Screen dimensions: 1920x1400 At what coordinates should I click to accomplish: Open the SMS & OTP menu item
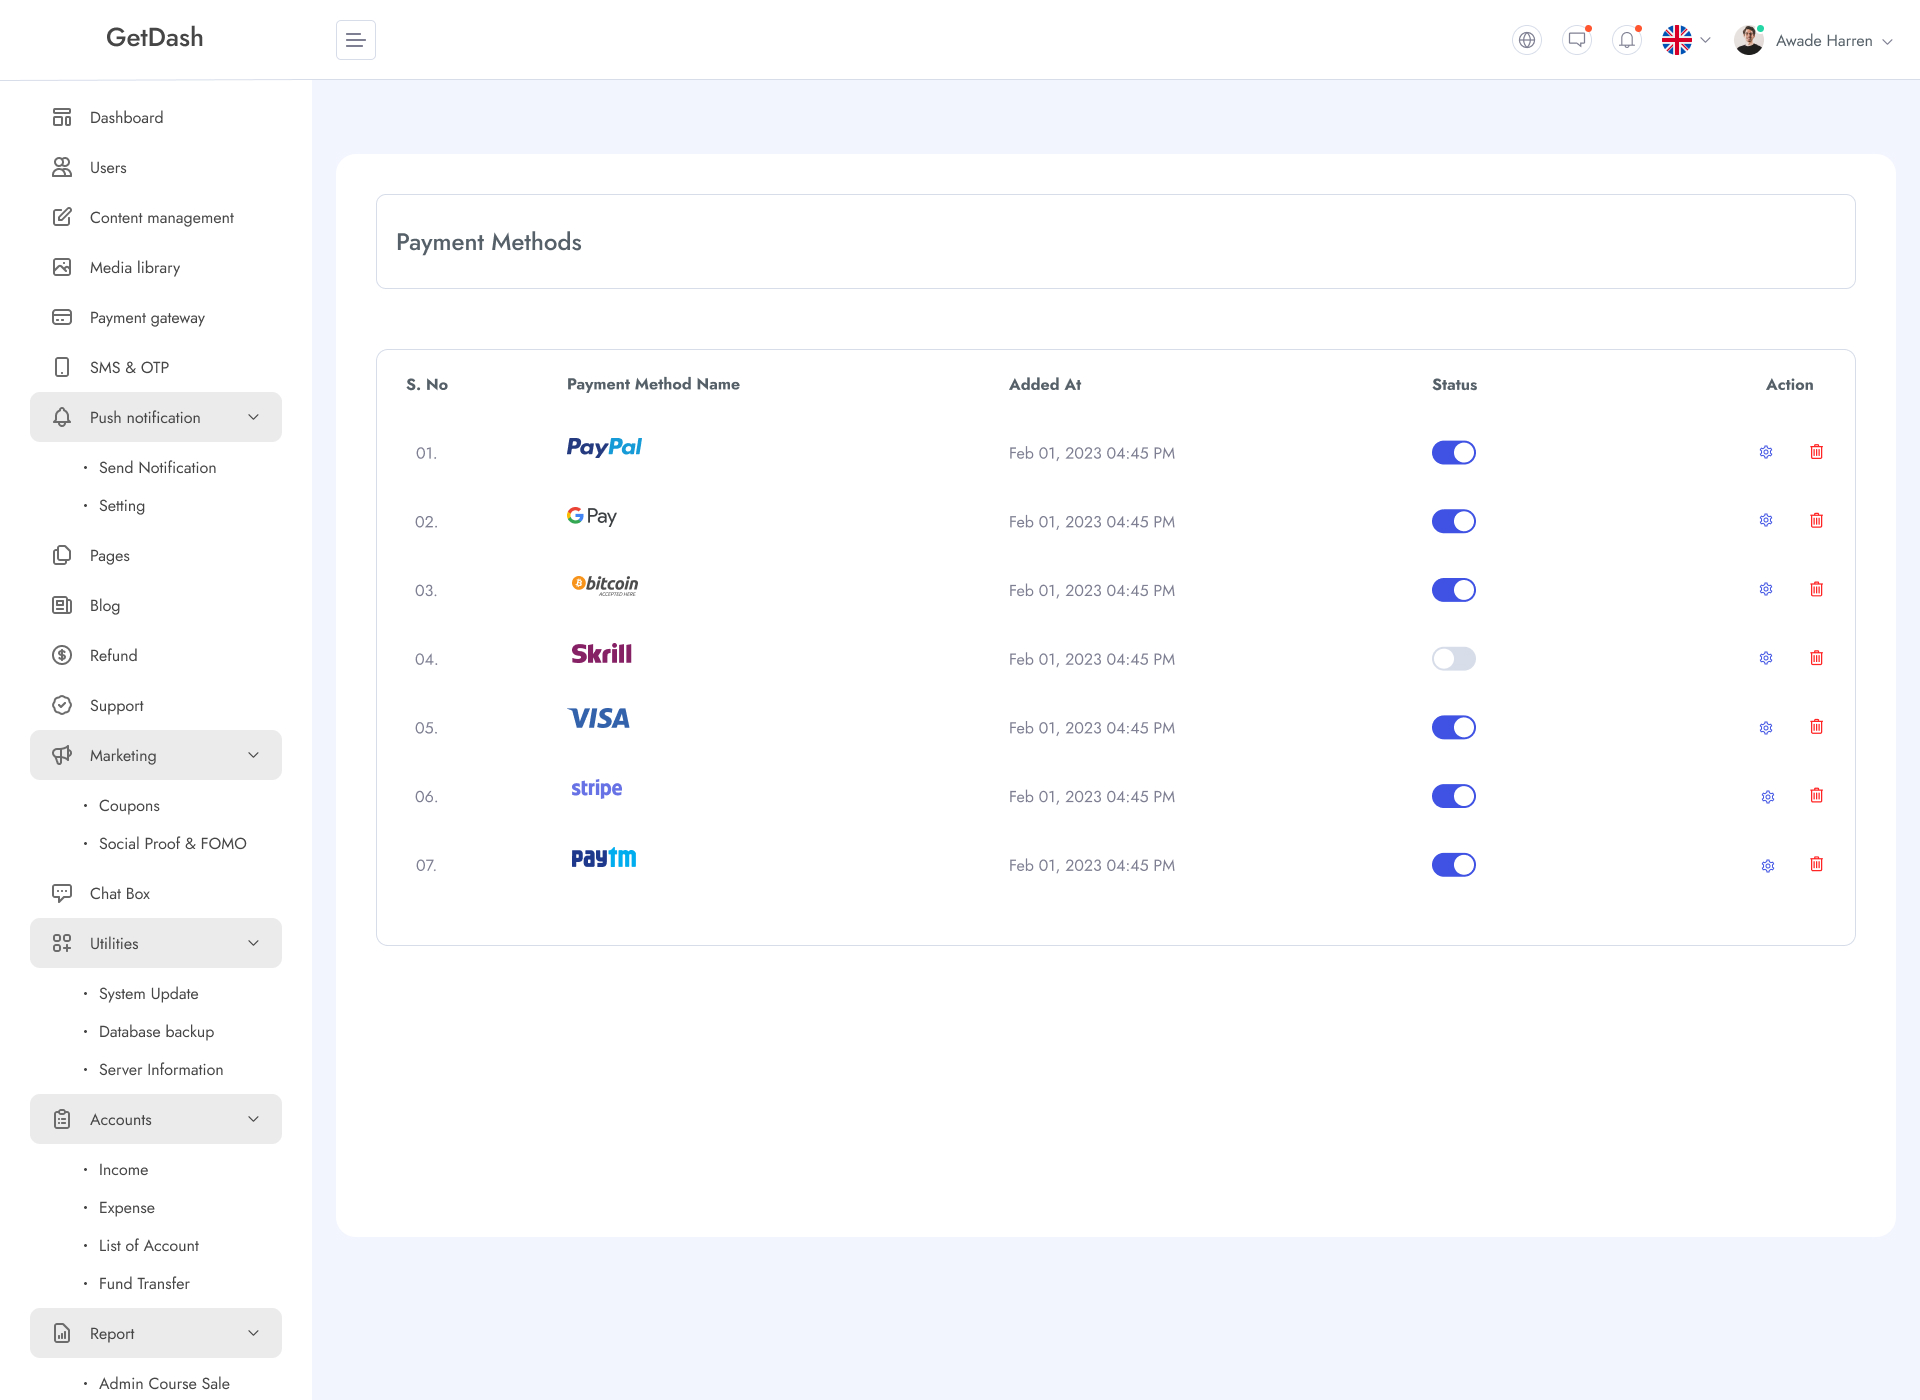click(130, 367)
